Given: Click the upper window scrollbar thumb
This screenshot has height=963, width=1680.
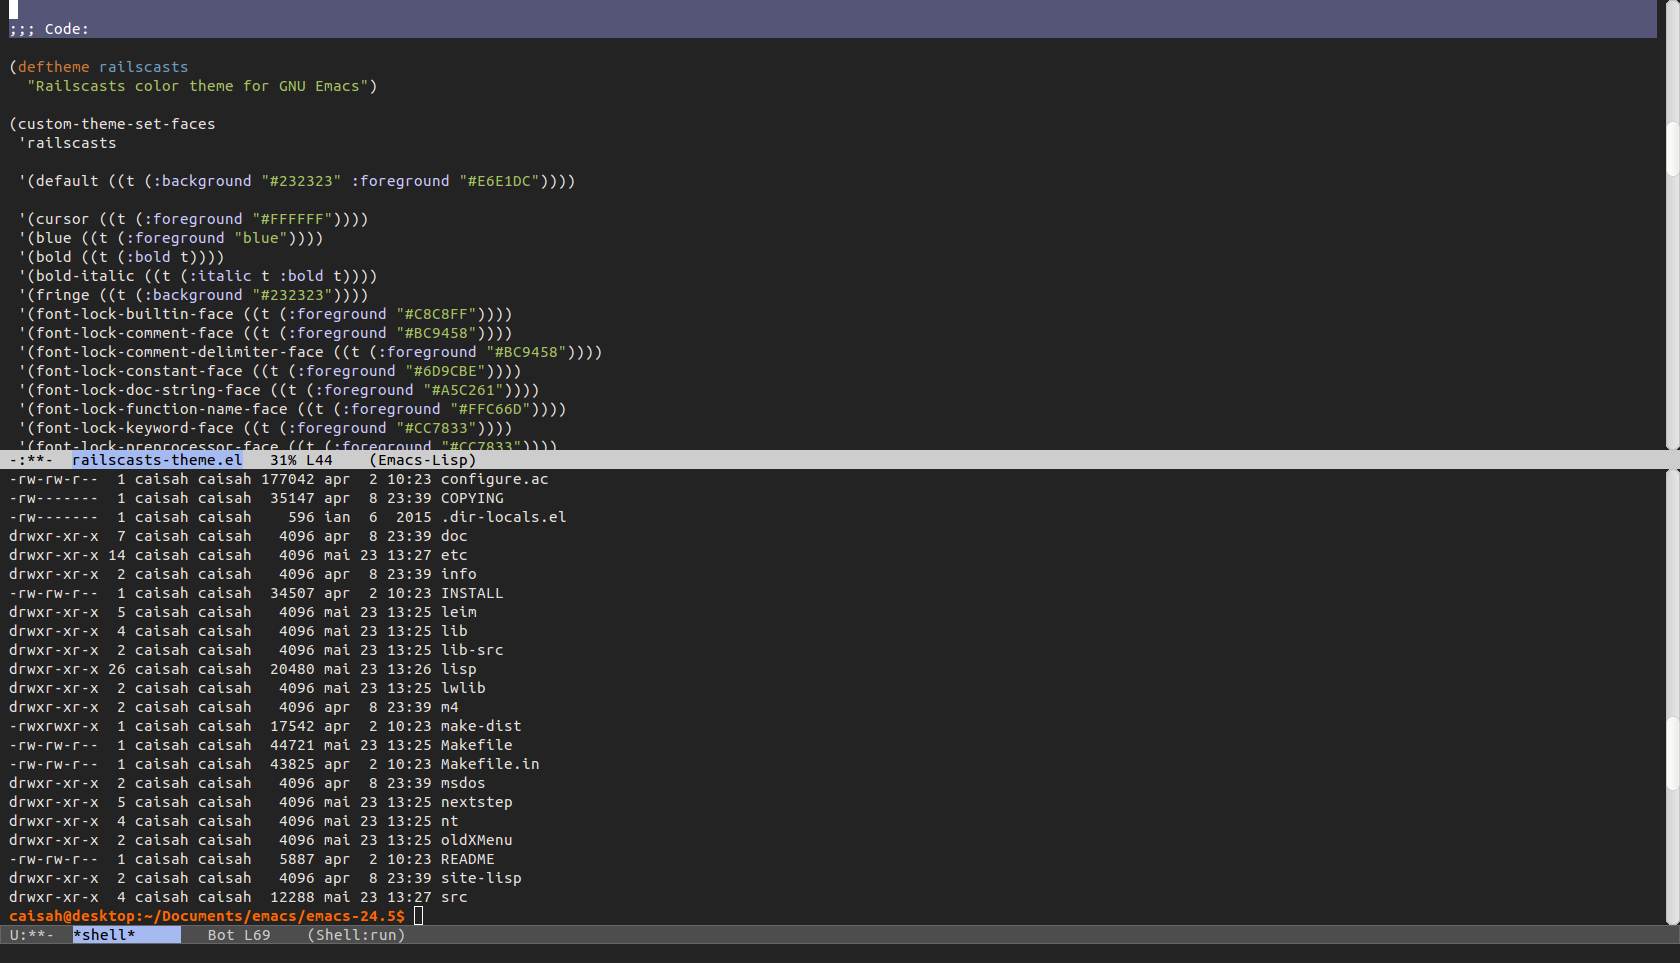Looking at the screenshot, I should click(1672, 149).
